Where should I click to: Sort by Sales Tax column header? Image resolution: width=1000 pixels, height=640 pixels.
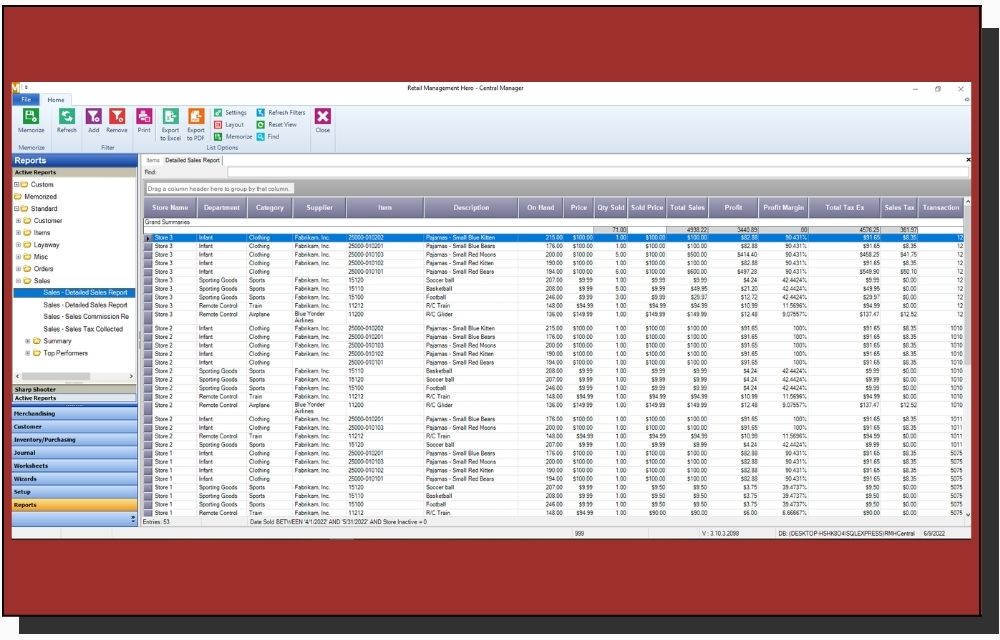(x=900, y=208)
